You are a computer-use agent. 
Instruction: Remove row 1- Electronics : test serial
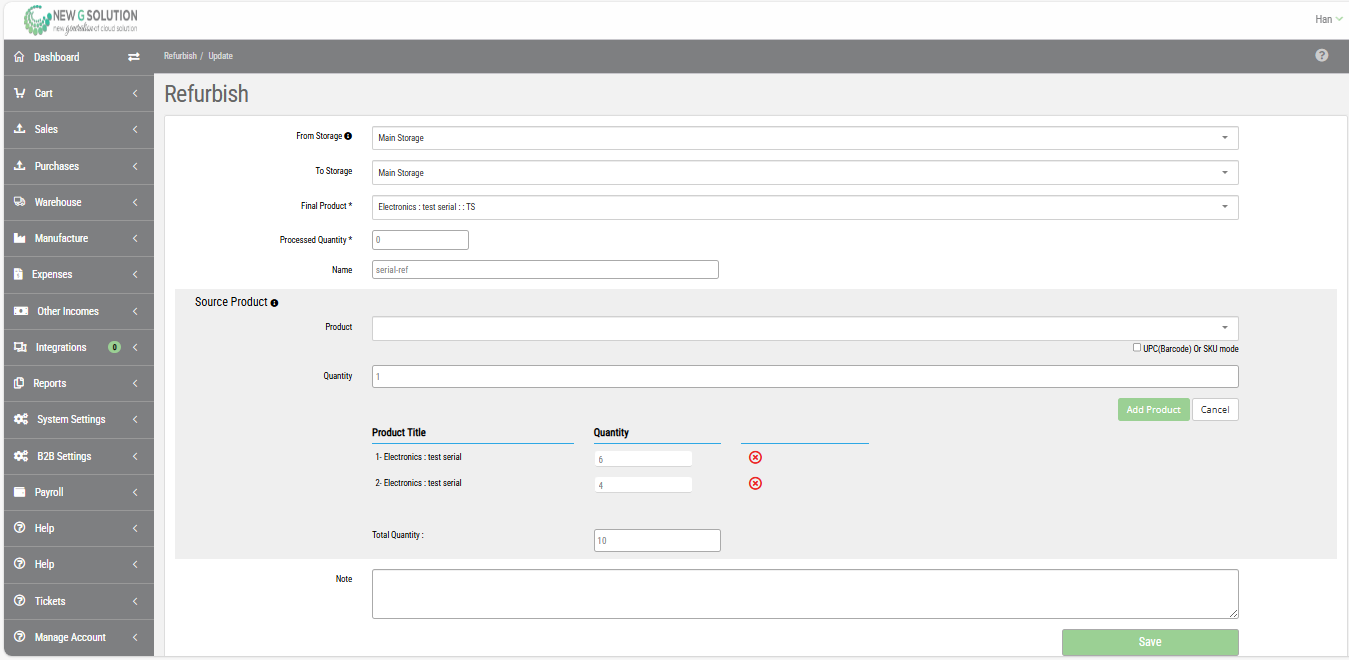[x=755, y=457]
